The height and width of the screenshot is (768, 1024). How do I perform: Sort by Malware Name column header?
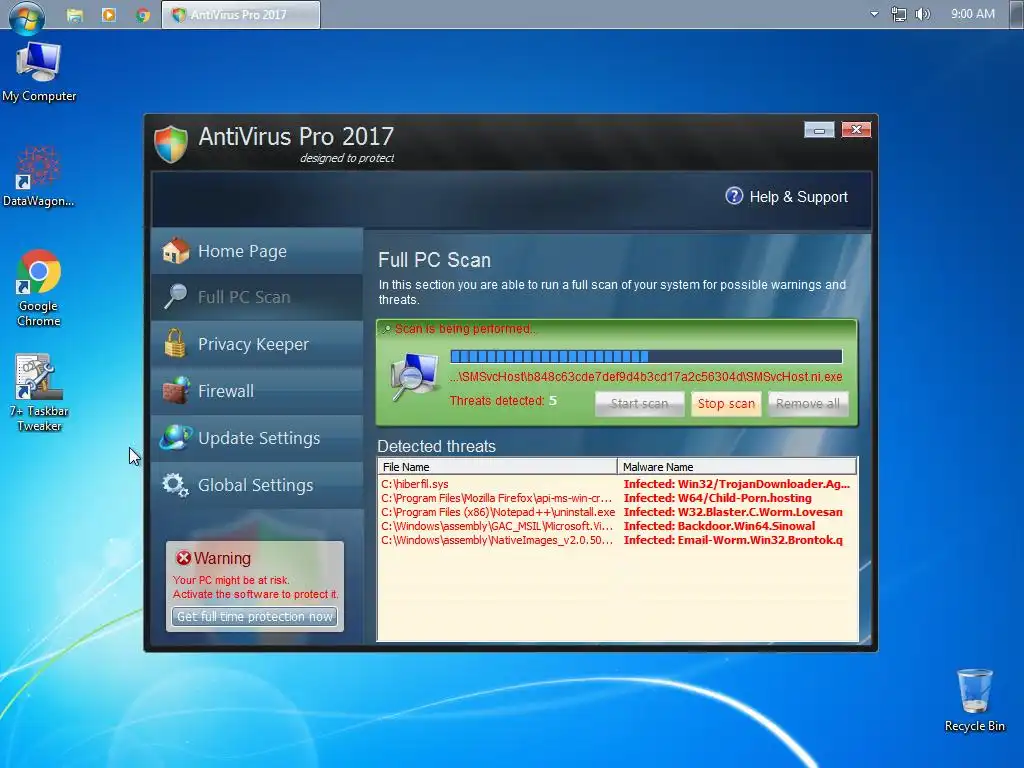(x=737, y=466)
